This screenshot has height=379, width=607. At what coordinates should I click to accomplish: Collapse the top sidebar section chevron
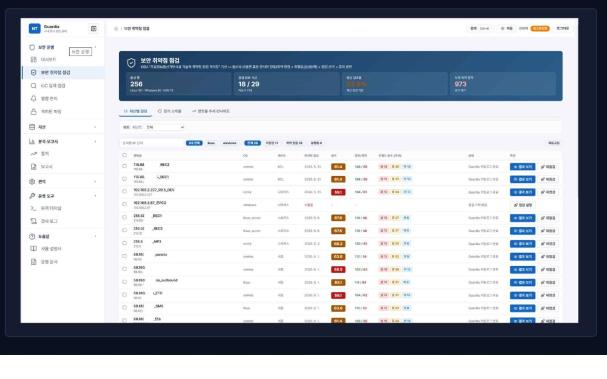[x=95, y=47]
